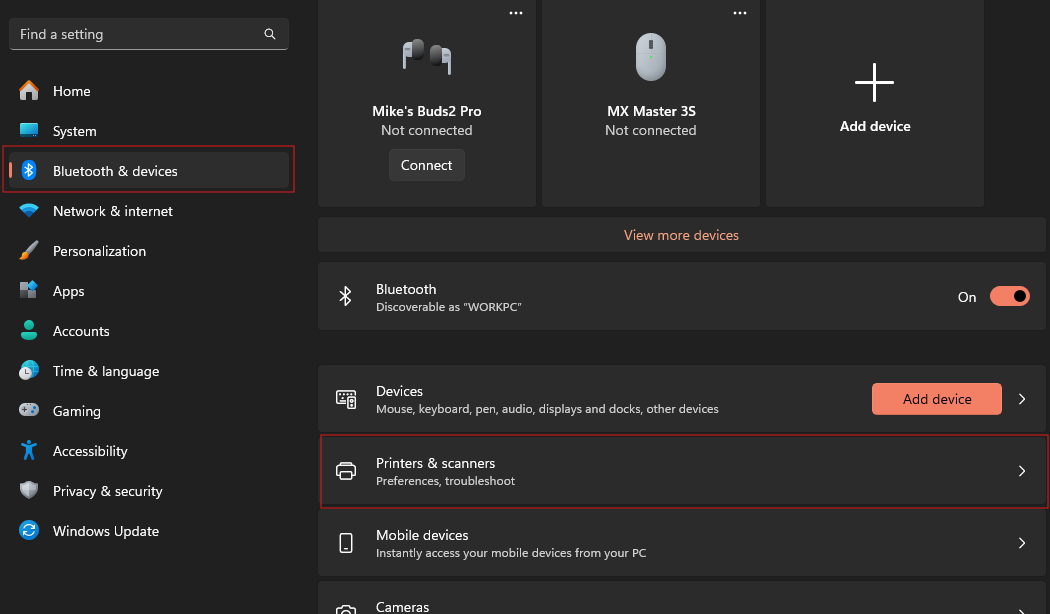Click the Accessibility figure icon
This screenshot has width=1050, height=614.
click(x=29, y=450)
